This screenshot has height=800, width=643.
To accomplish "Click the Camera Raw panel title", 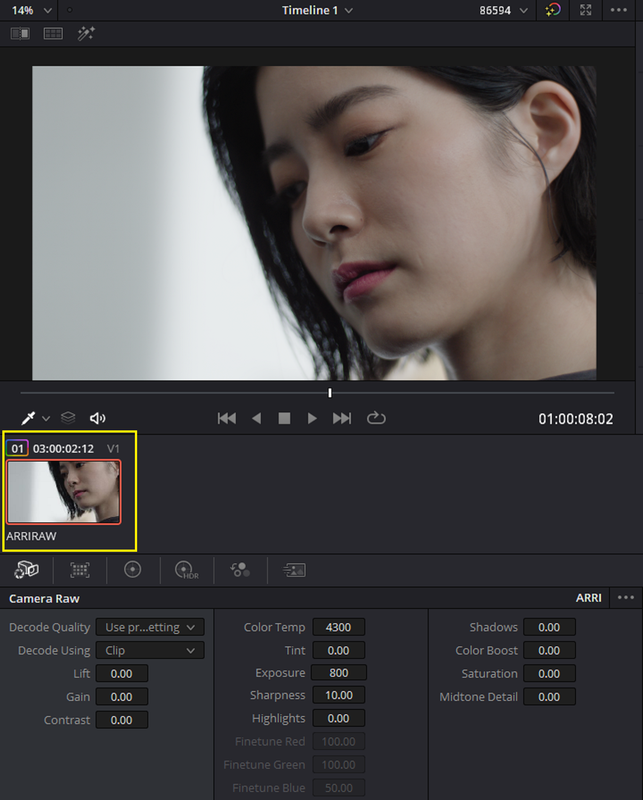I will (44, 598).
